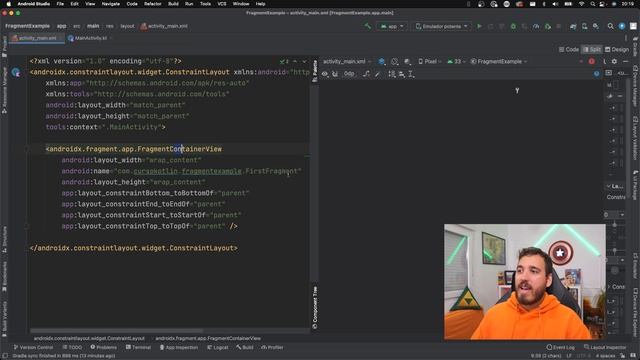640x360 pixels.
Task: Run the app with green play button
Action: point(480,26)
